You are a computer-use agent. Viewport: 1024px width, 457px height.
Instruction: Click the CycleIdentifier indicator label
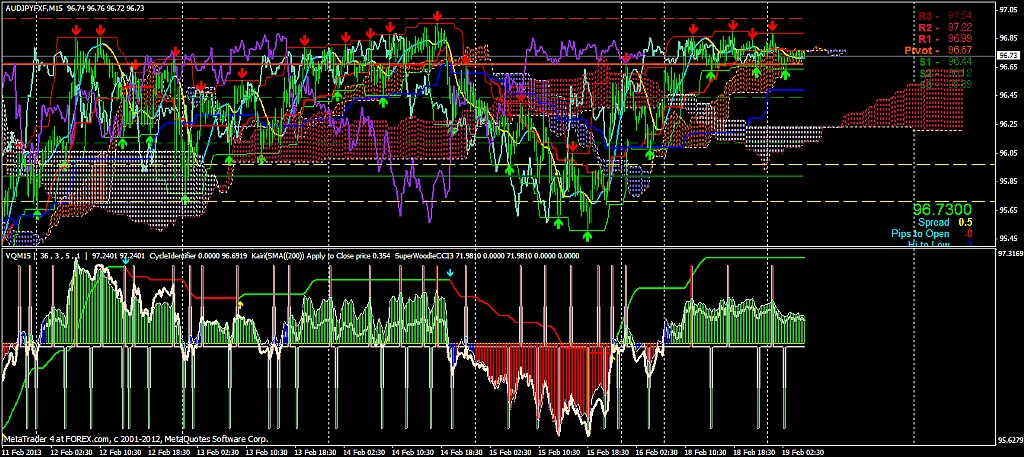pyautogui.click(x=172, y=256)
